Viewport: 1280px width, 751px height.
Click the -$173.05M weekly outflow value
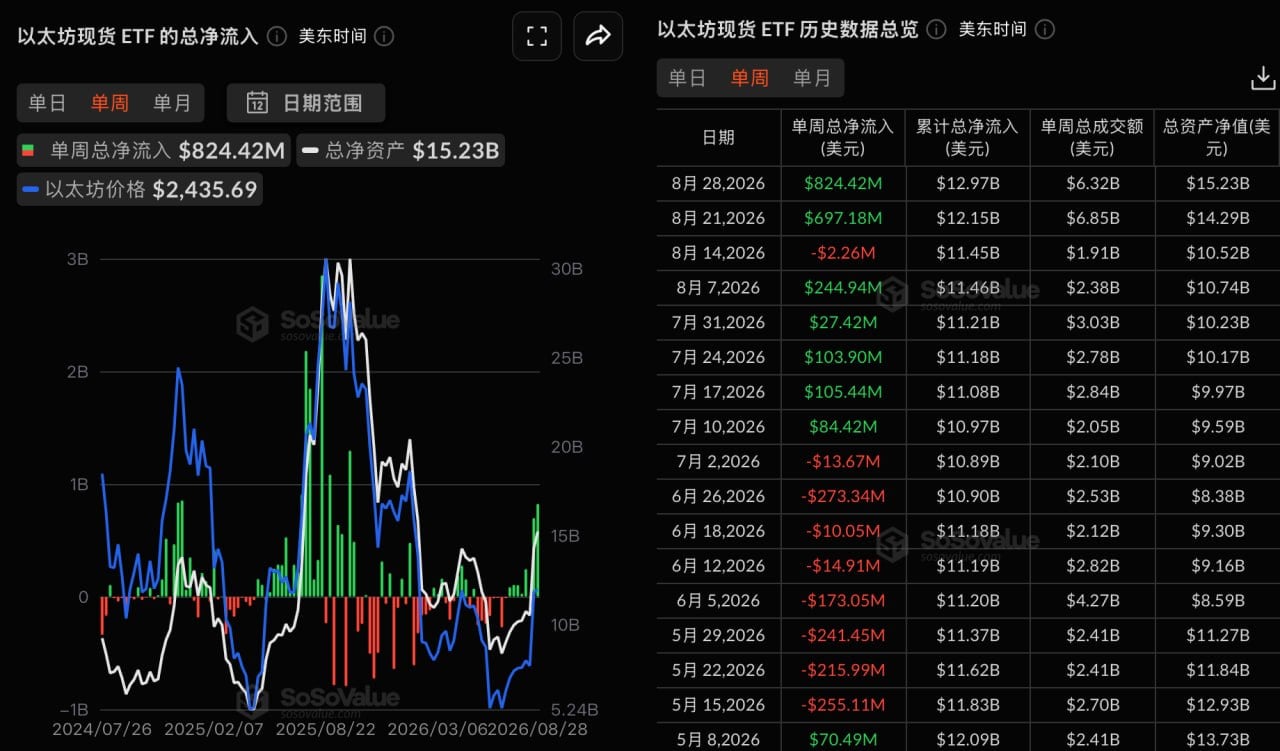click(x=843, y=601)
